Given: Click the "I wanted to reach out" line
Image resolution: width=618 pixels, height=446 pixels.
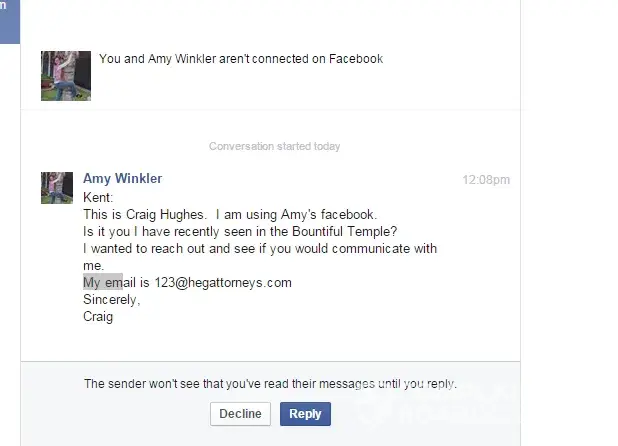Looking at the screenshot, I should pos(260,249).
